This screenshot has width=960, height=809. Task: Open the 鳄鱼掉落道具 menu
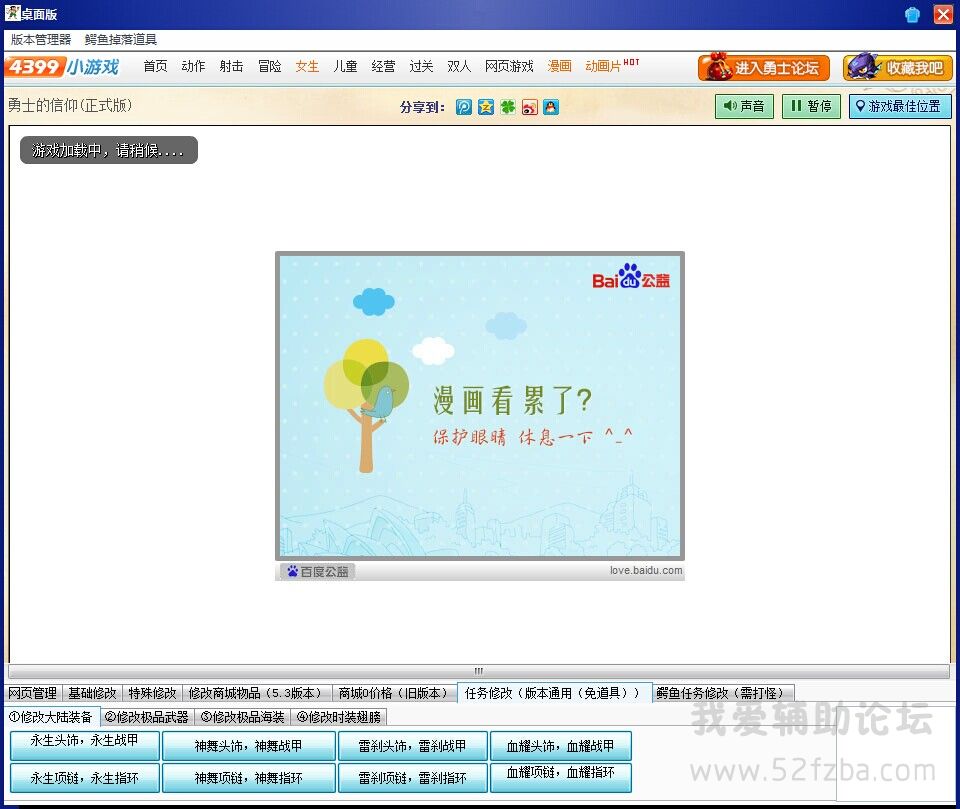click(x=121, y=40)
